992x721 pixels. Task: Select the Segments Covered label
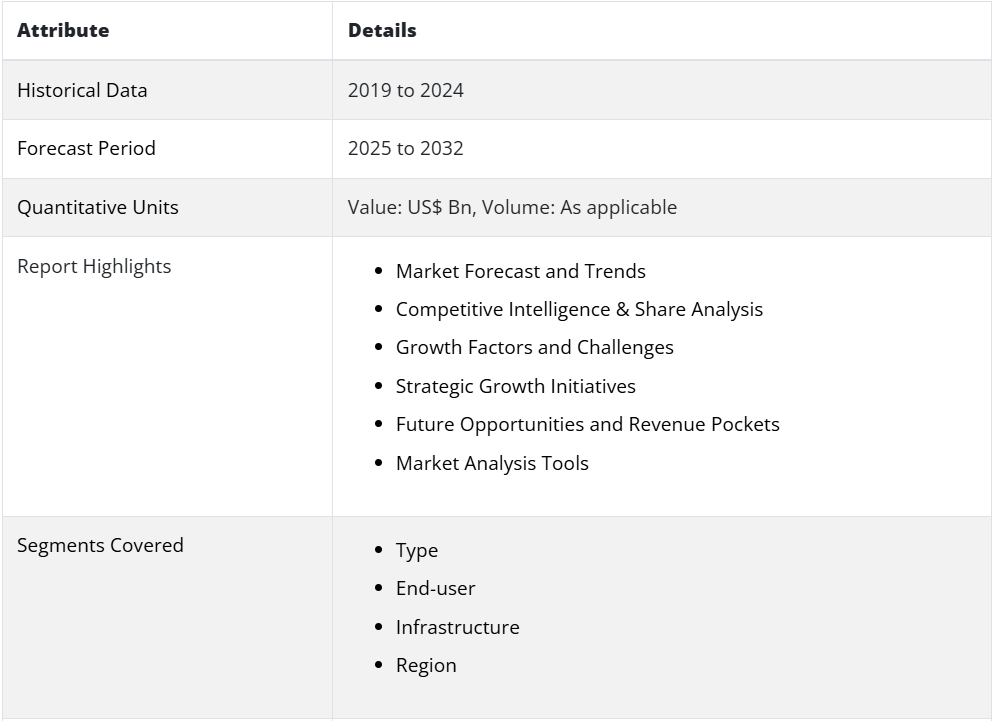[x=100, y=545]
